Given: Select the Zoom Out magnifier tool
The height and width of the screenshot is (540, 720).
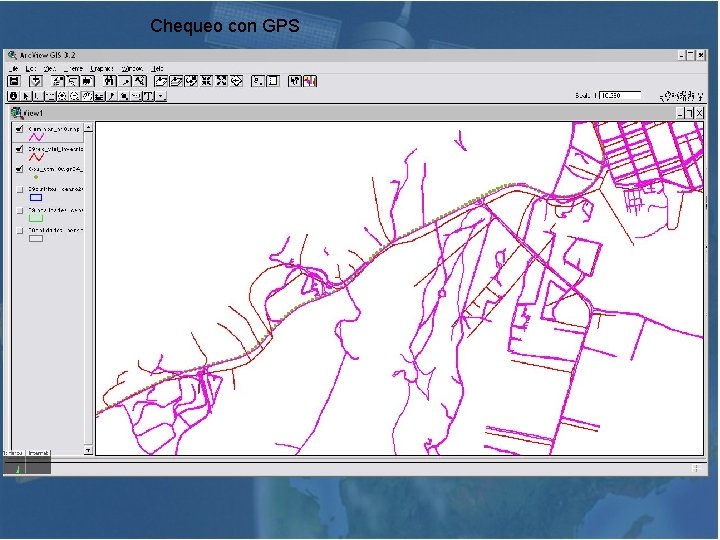Looking at the screenshot, I should tap(74, 96).
